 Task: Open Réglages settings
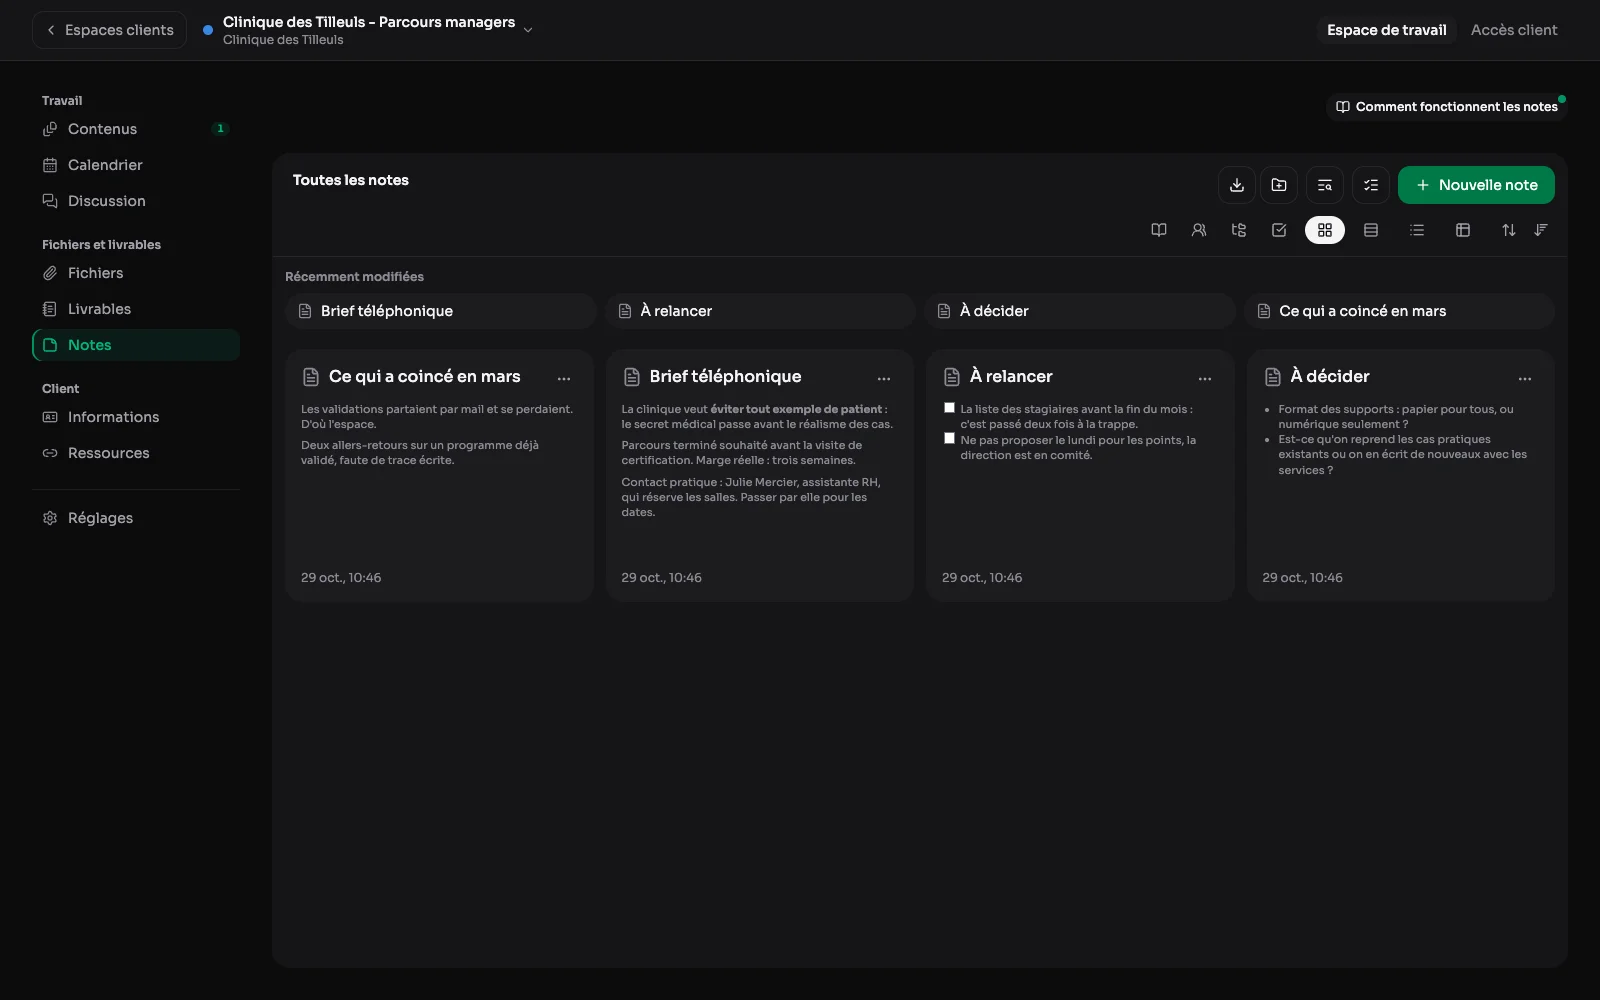136,518
